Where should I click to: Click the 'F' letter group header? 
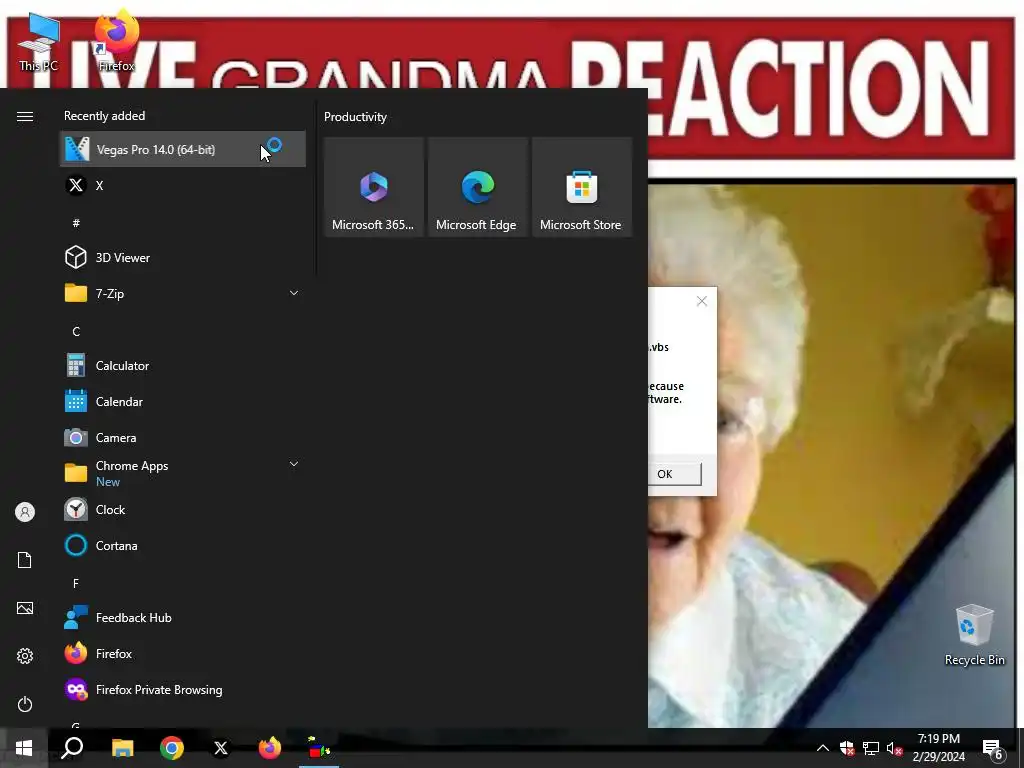coord(76,583)
